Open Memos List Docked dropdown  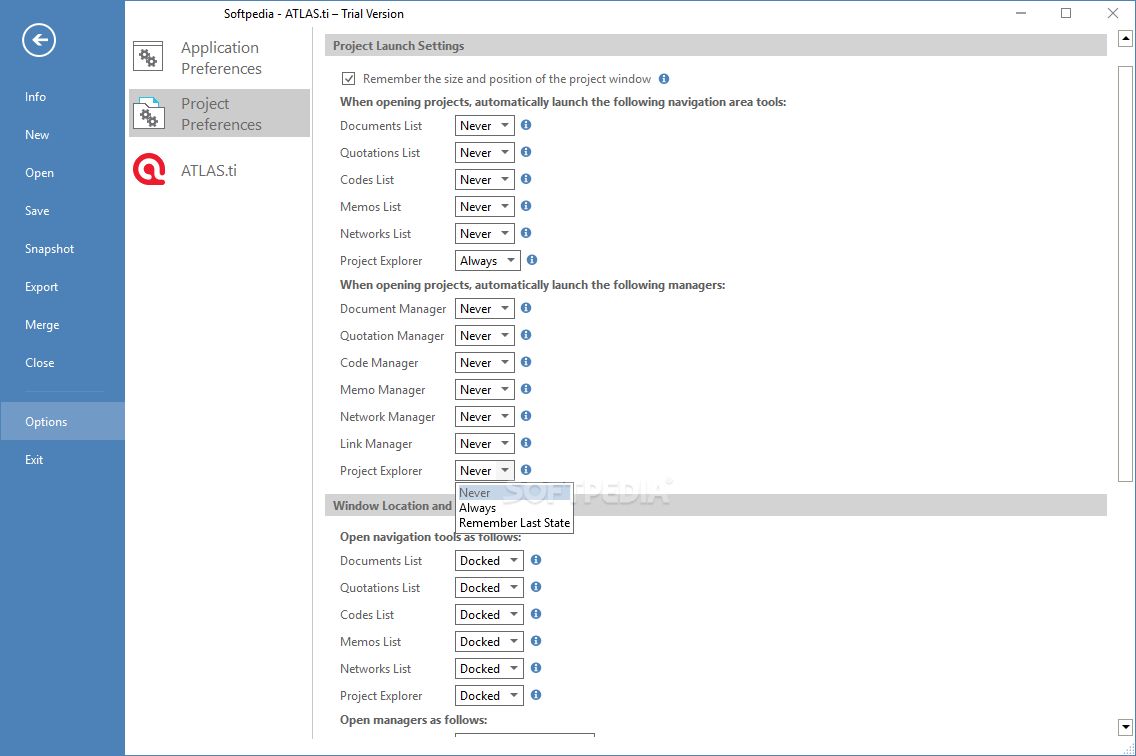click(x=489, y=641)
